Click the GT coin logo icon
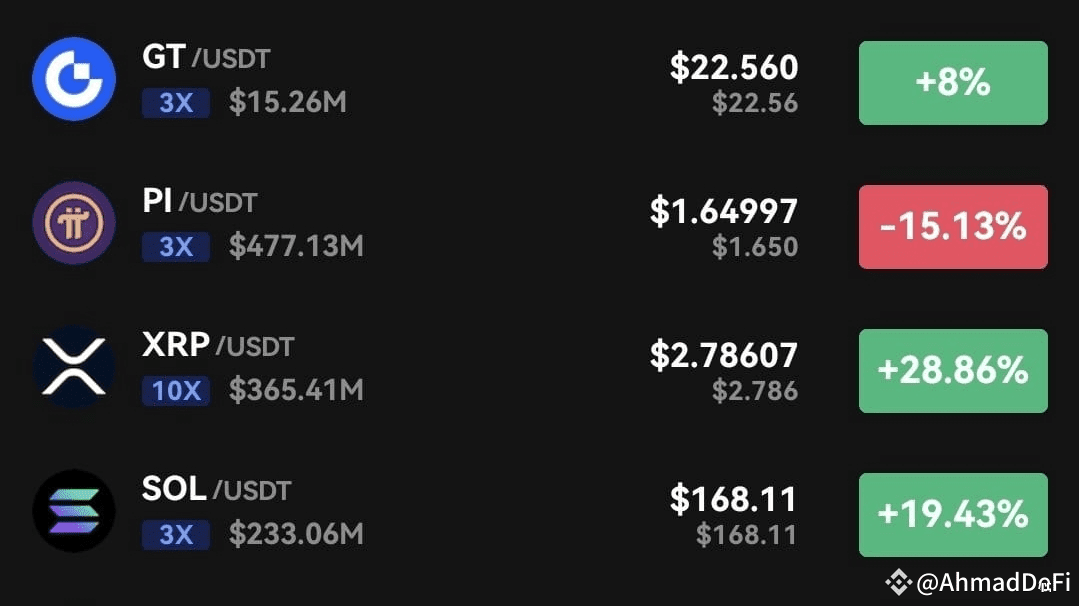 (74, 79)
